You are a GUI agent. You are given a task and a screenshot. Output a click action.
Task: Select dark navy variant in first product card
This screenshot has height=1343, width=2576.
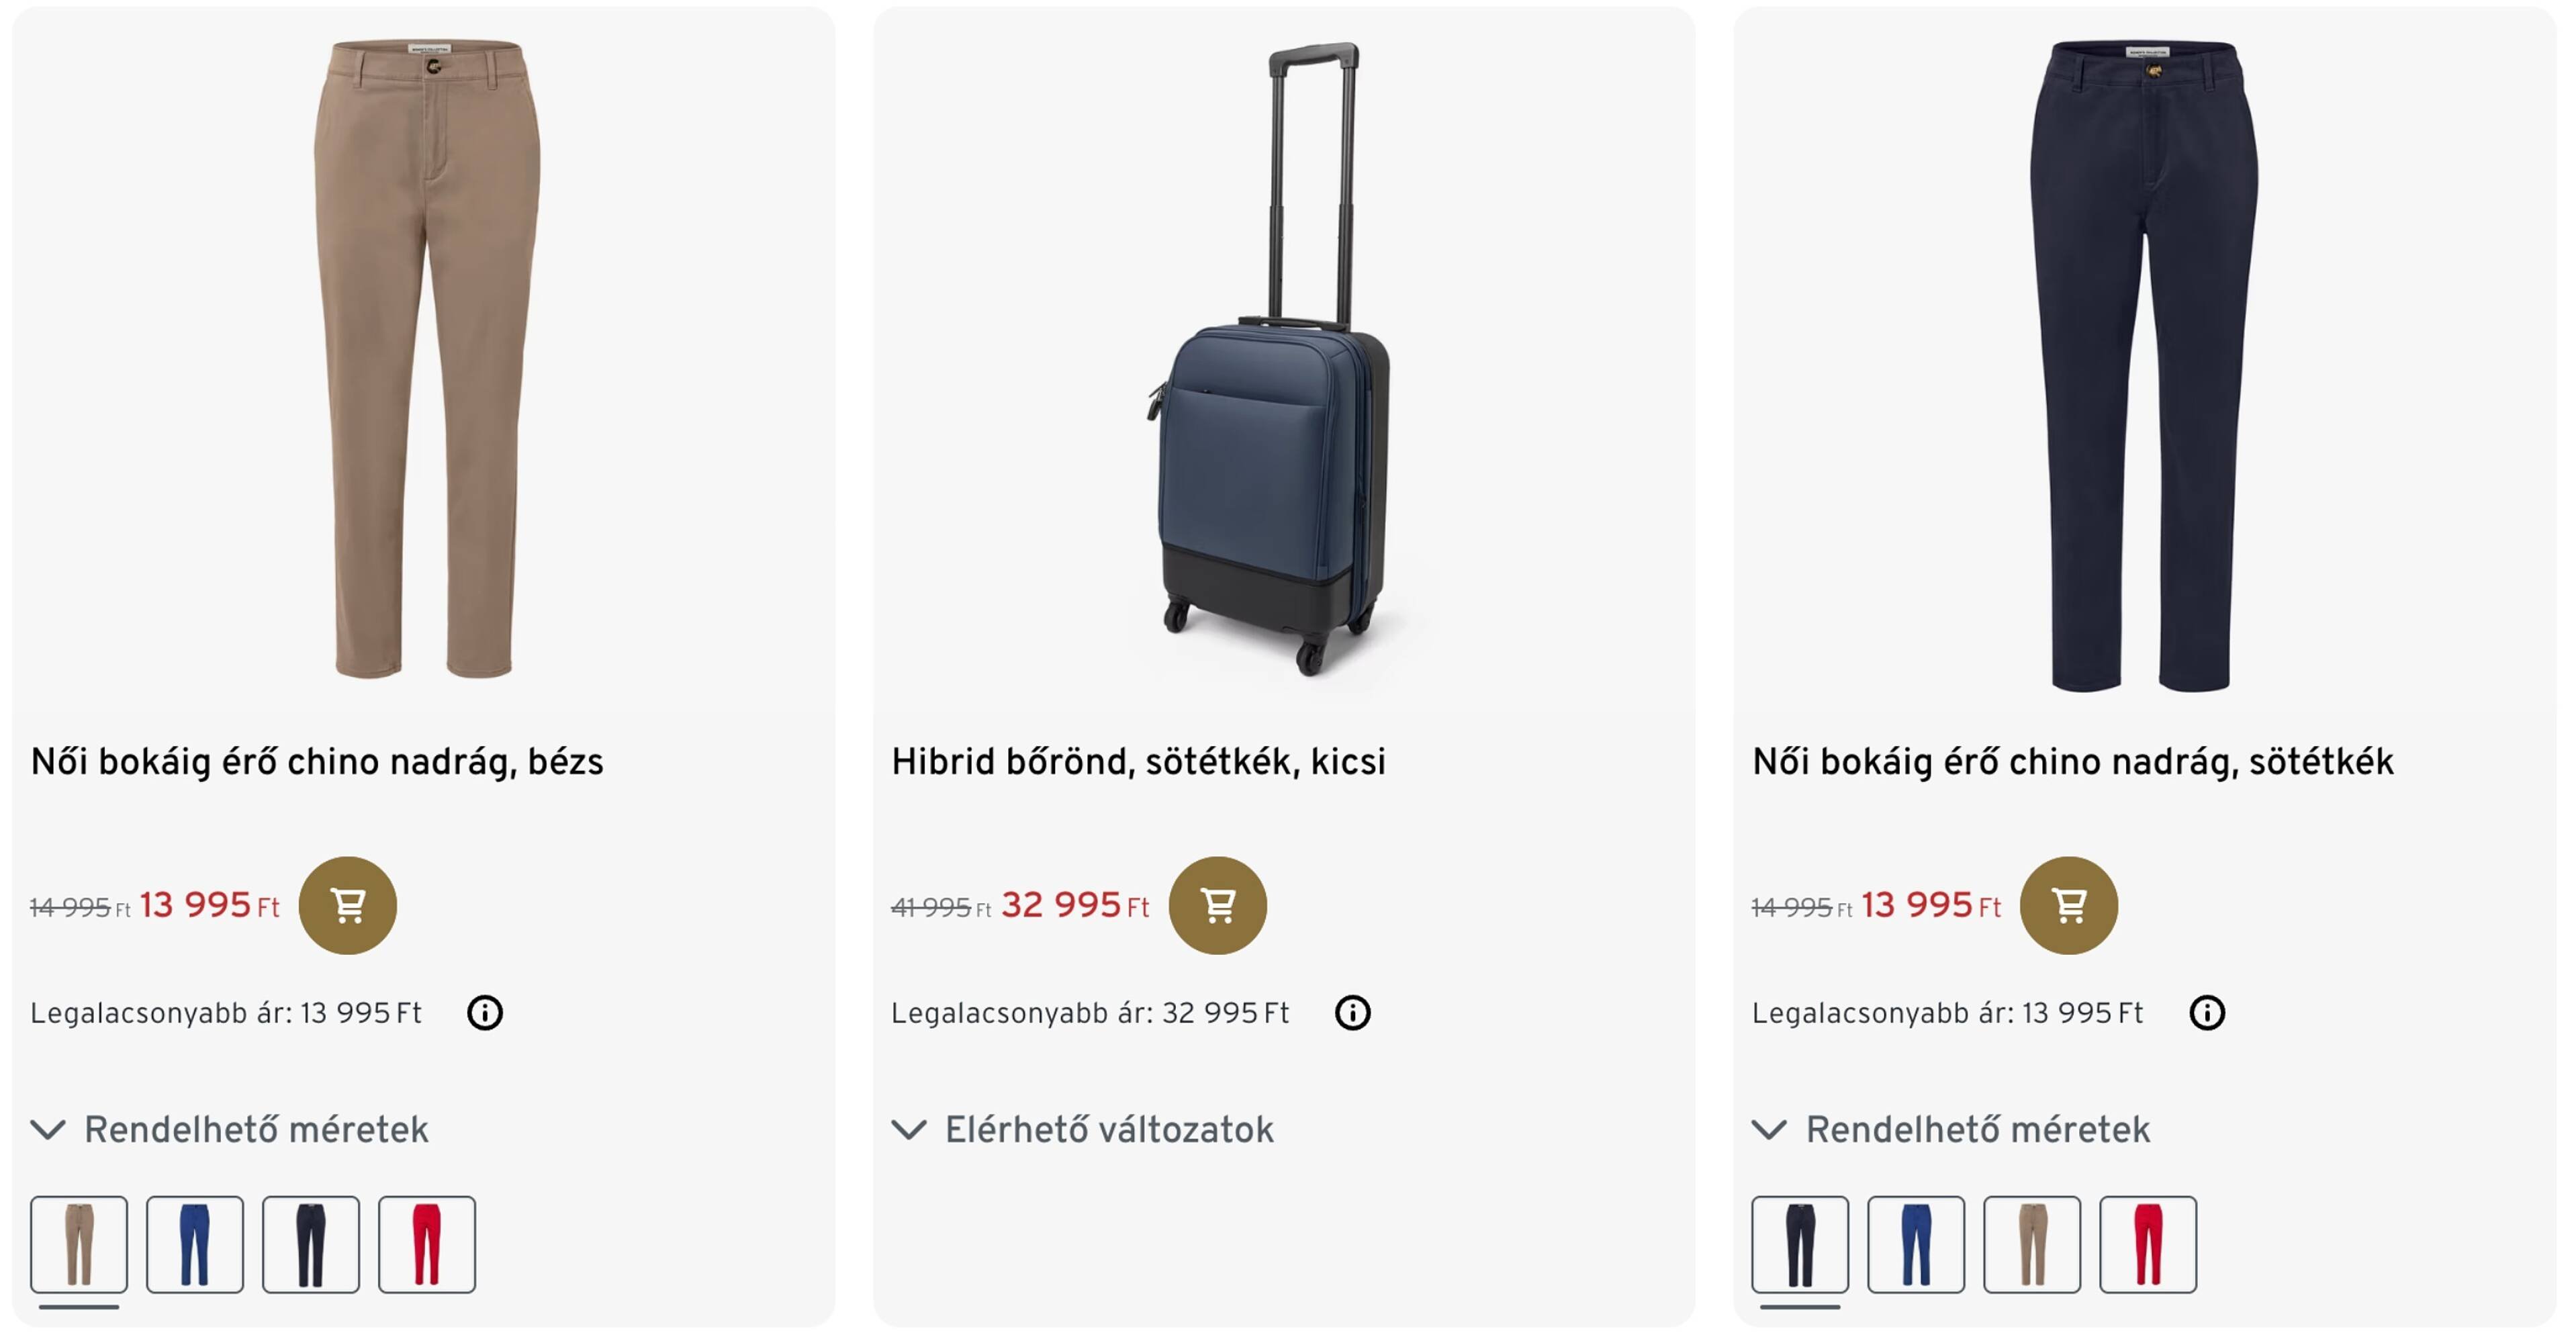[x=311, y=1244]
